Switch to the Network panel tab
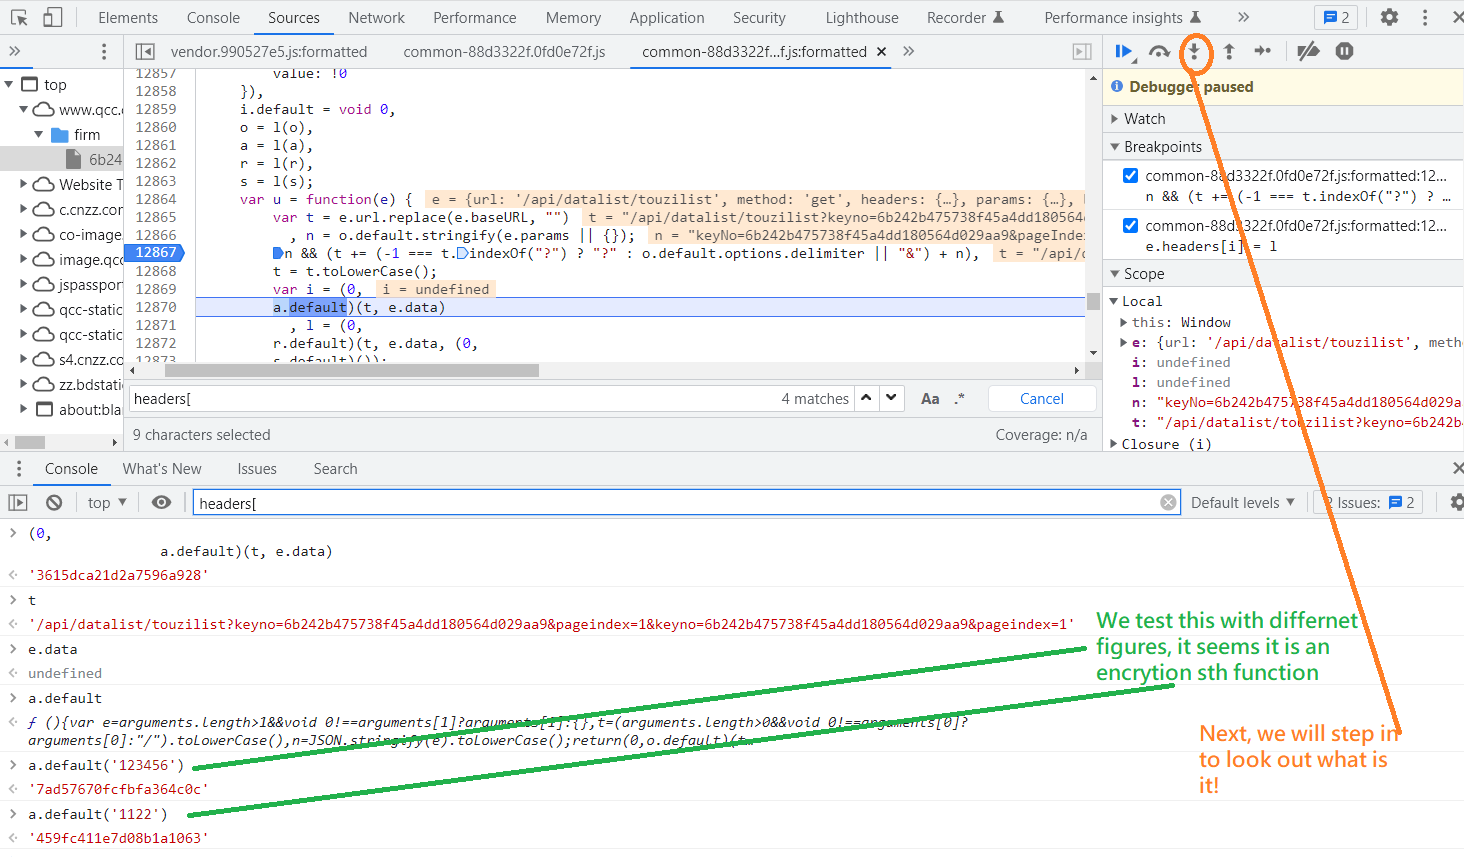This screenshot has width=1464, height=857. (x=376, y=17)
